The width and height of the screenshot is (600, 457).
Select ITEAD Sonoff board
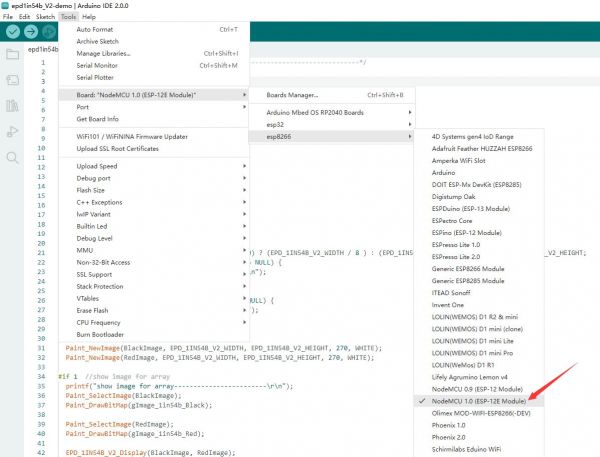coord(479,293)
